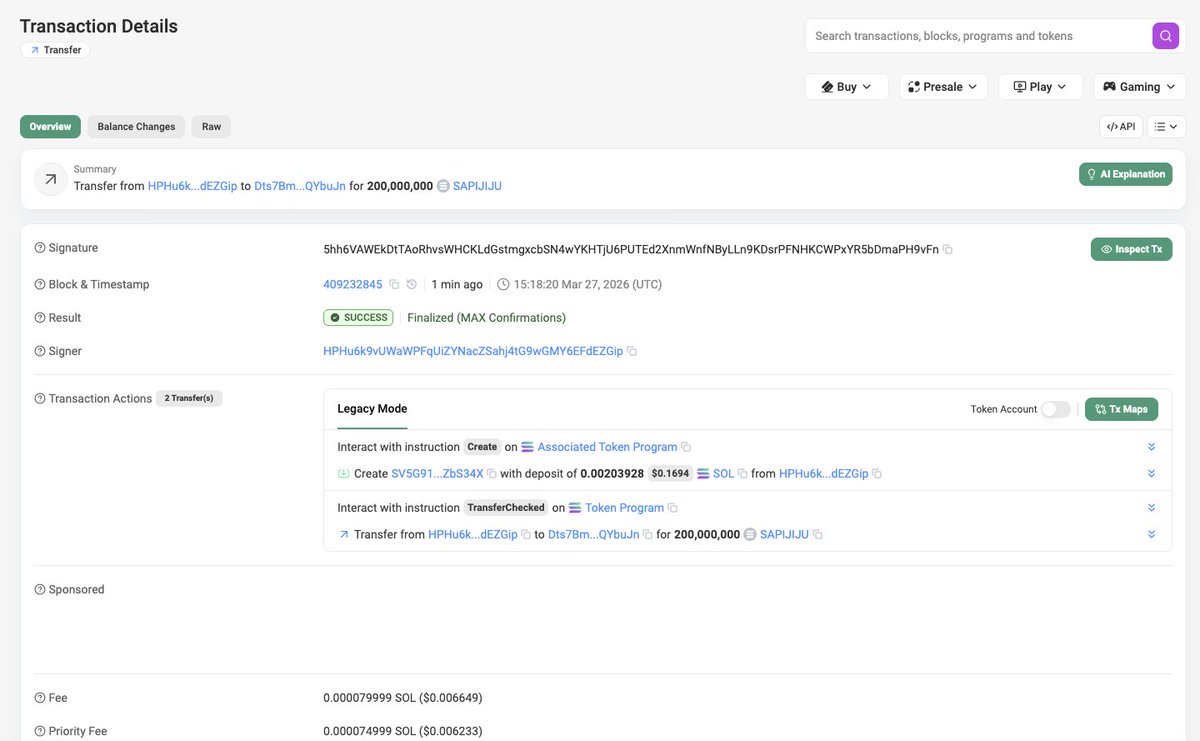This screenshot has width=1200, height=741.
Task: Click the clock icon before the UTC timestamp
Action: 503,284
